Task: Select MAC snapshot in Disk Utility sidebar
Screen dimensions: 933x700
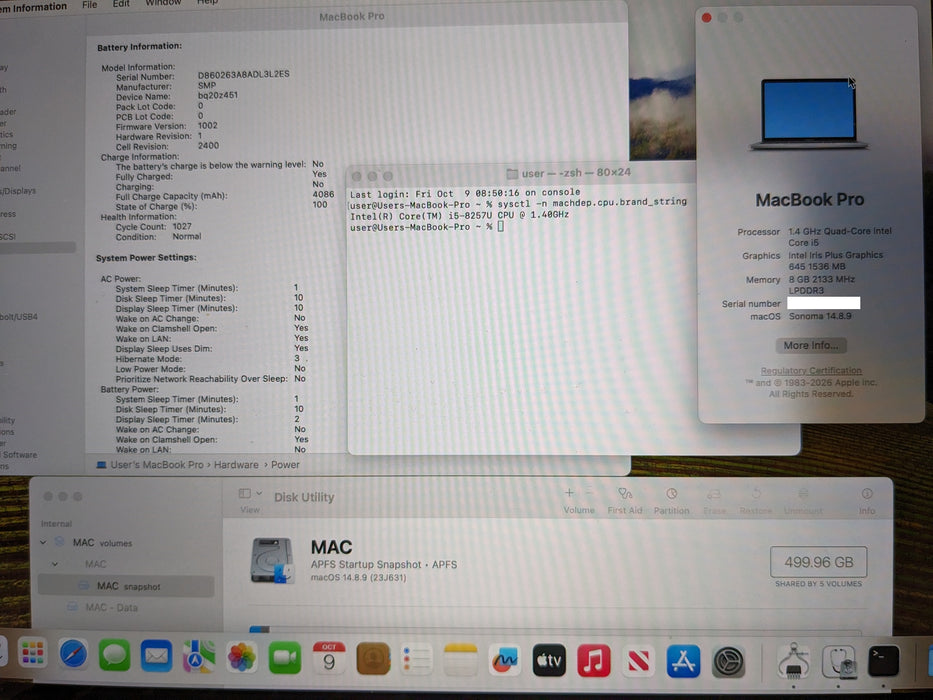Action: pos(126,586)
